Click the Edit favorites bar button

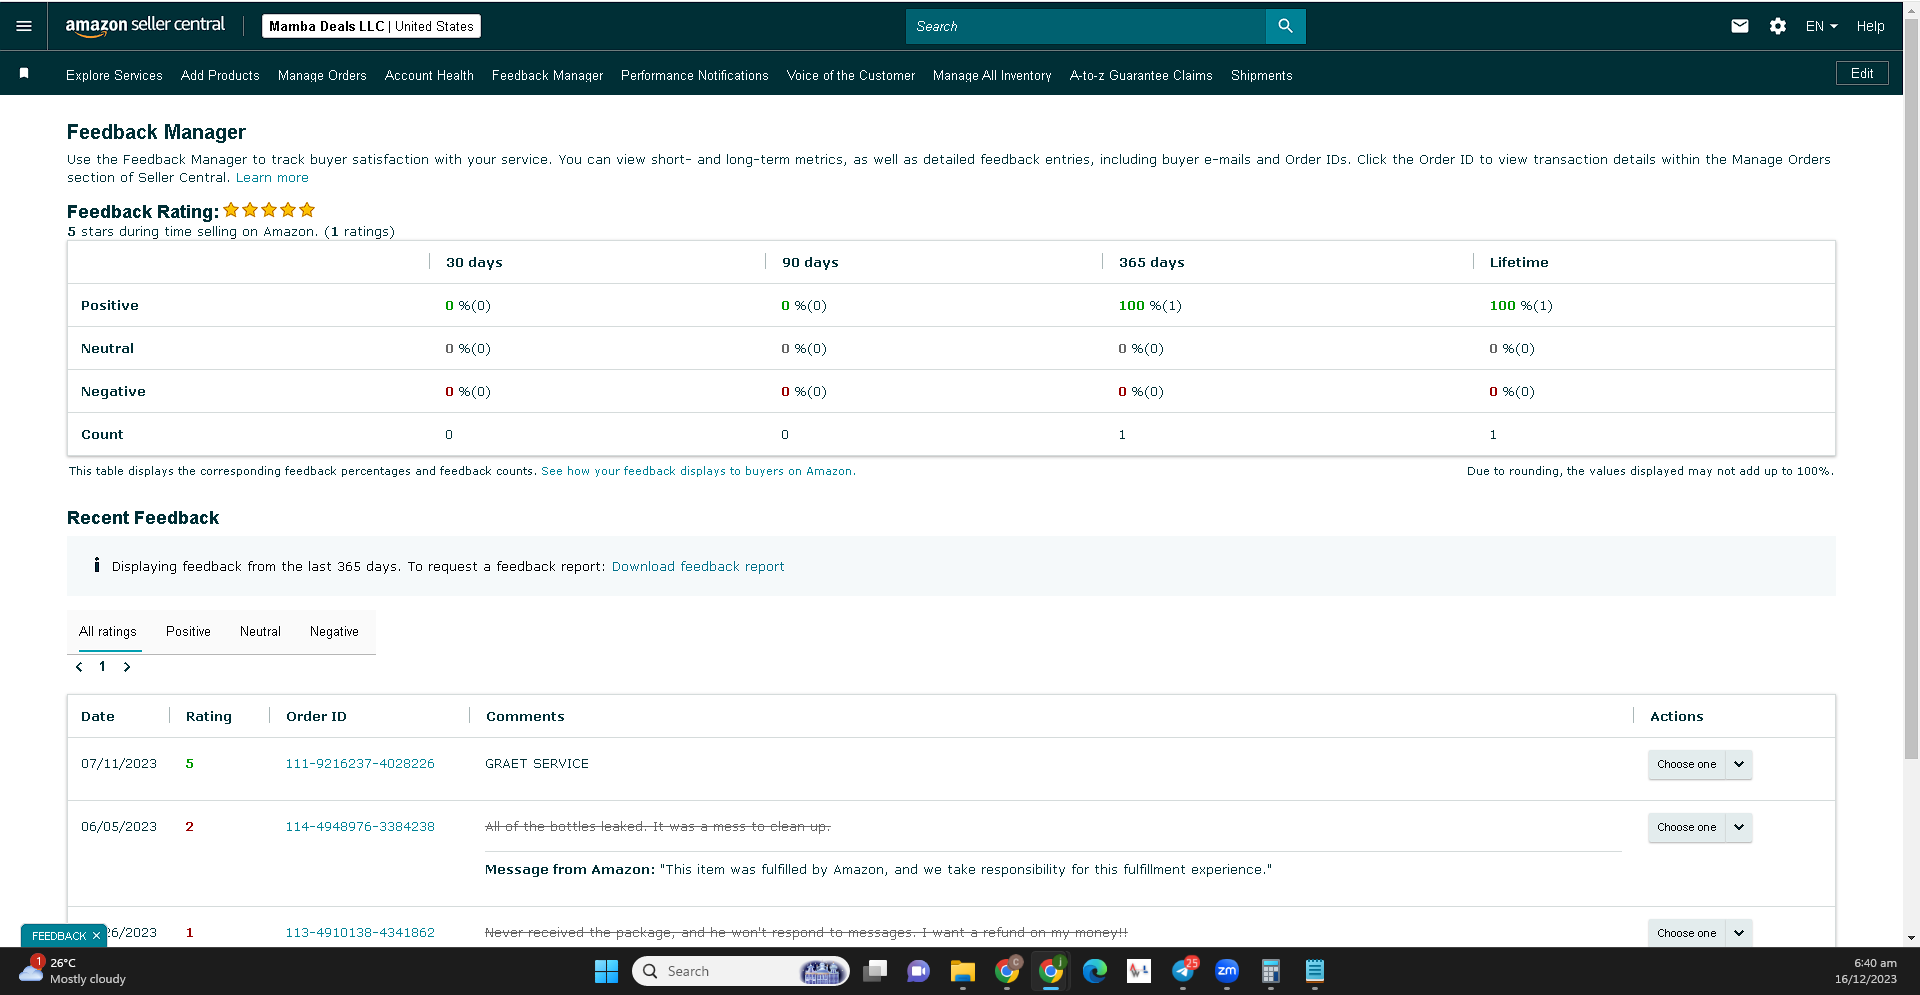click(x=1862, y=73)
